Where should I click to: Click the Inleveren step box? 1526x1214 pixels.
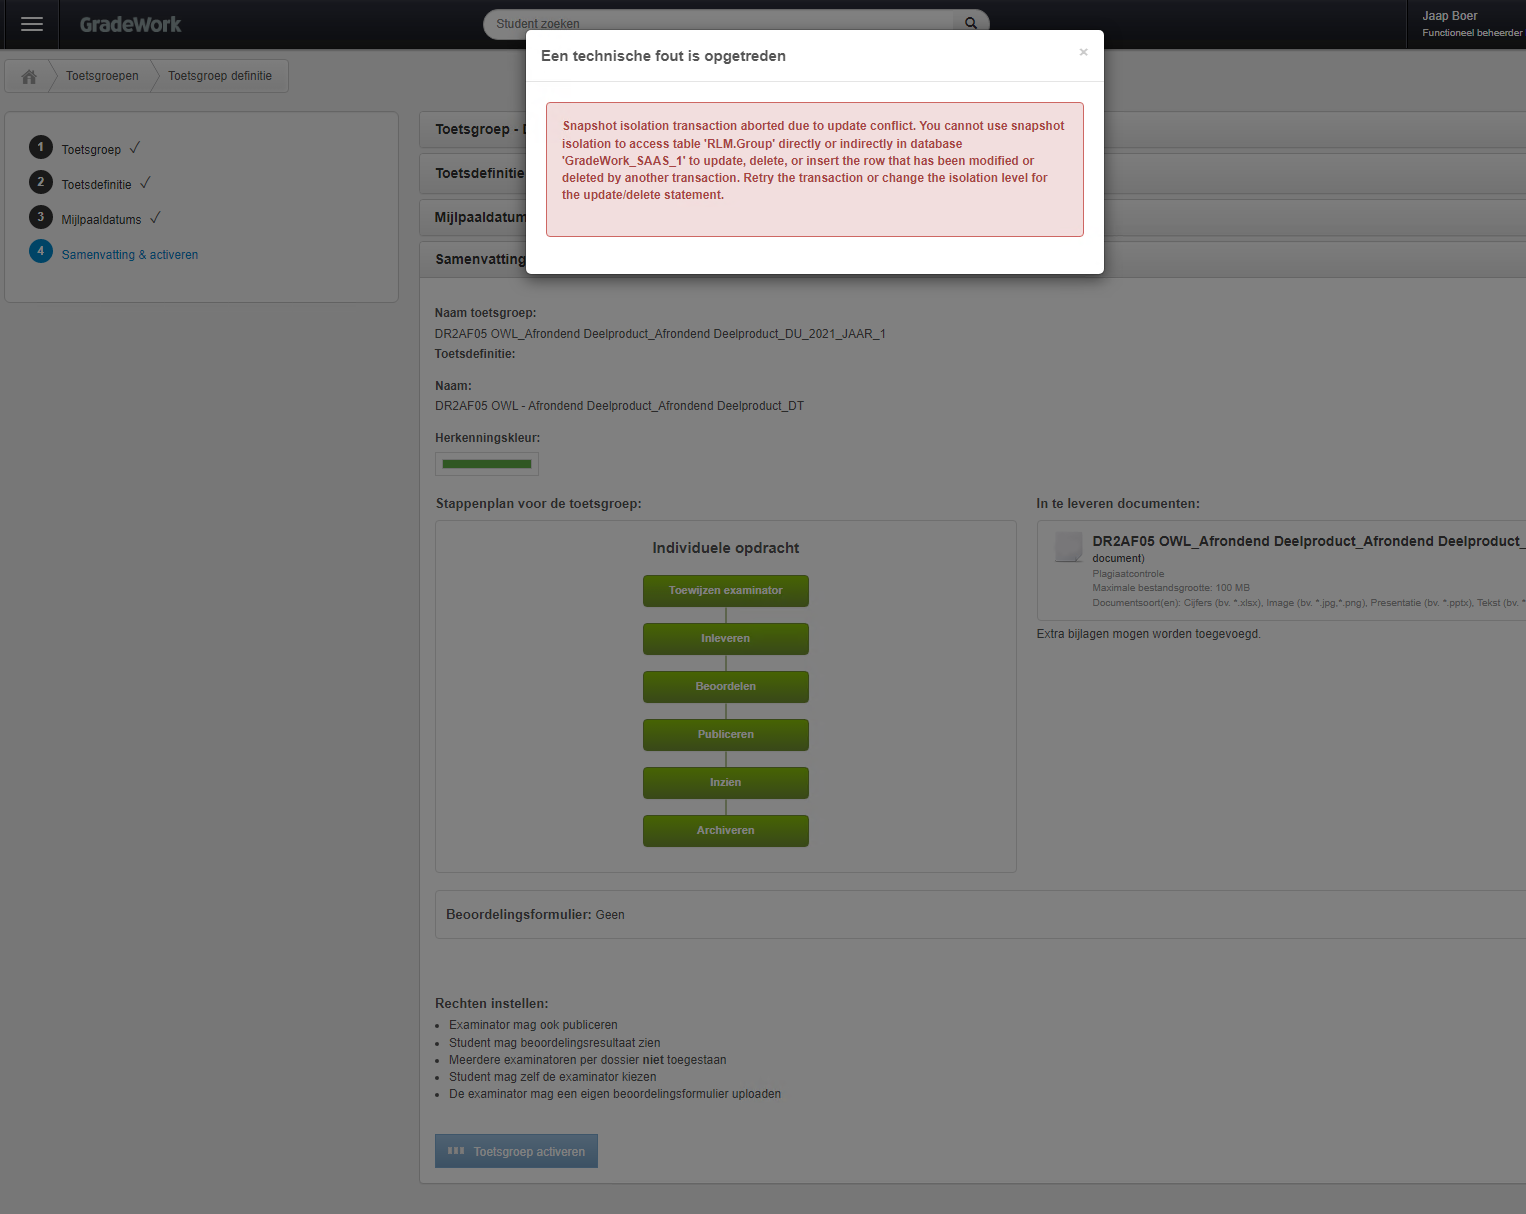point(726,639)
